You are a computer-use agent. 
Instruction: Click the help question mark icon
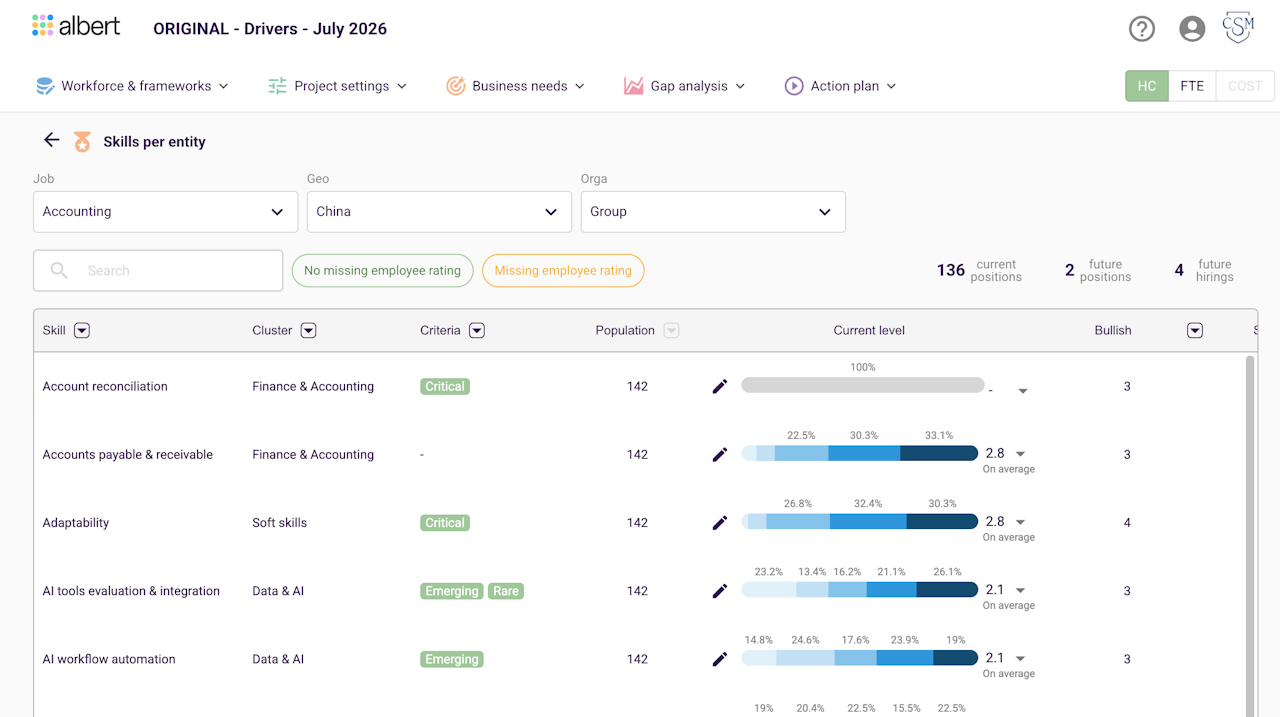click(x=1141, y=29)
